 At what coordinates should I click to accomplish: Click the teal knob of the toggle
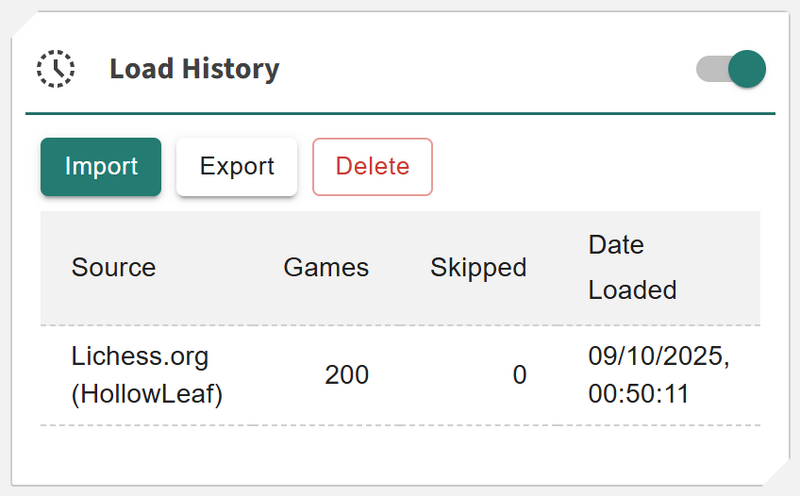click(x=747, y=69)
